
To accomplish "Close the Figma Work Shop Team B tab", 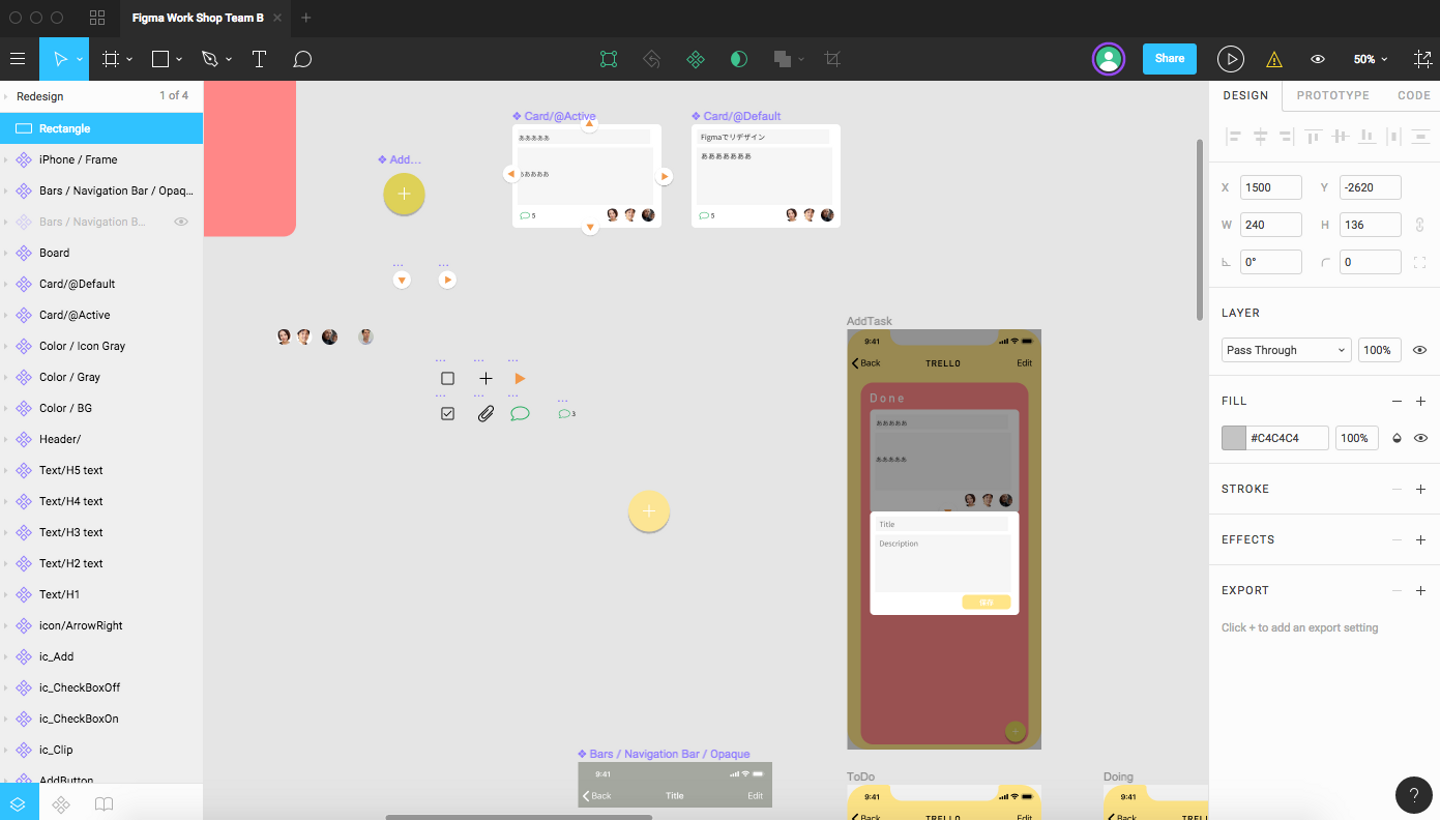I will pyautogui.click(x=277, y=18).
